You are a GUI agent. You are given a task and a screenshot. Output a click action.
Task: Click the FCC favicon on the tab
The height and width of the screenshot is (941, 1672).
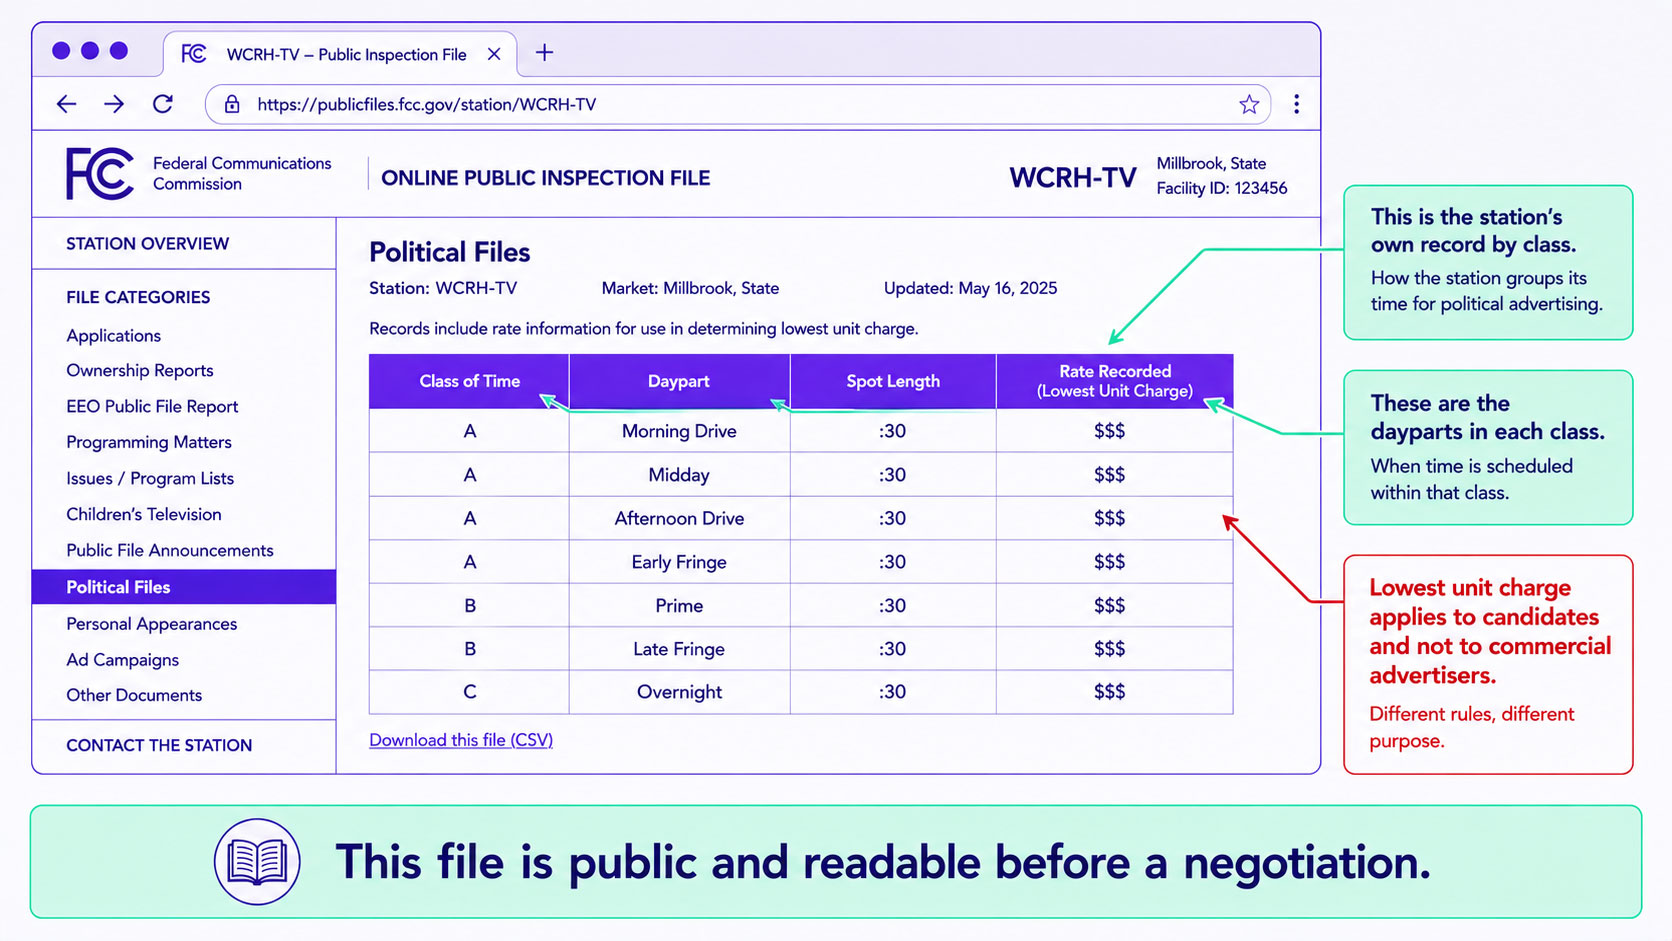194,54
